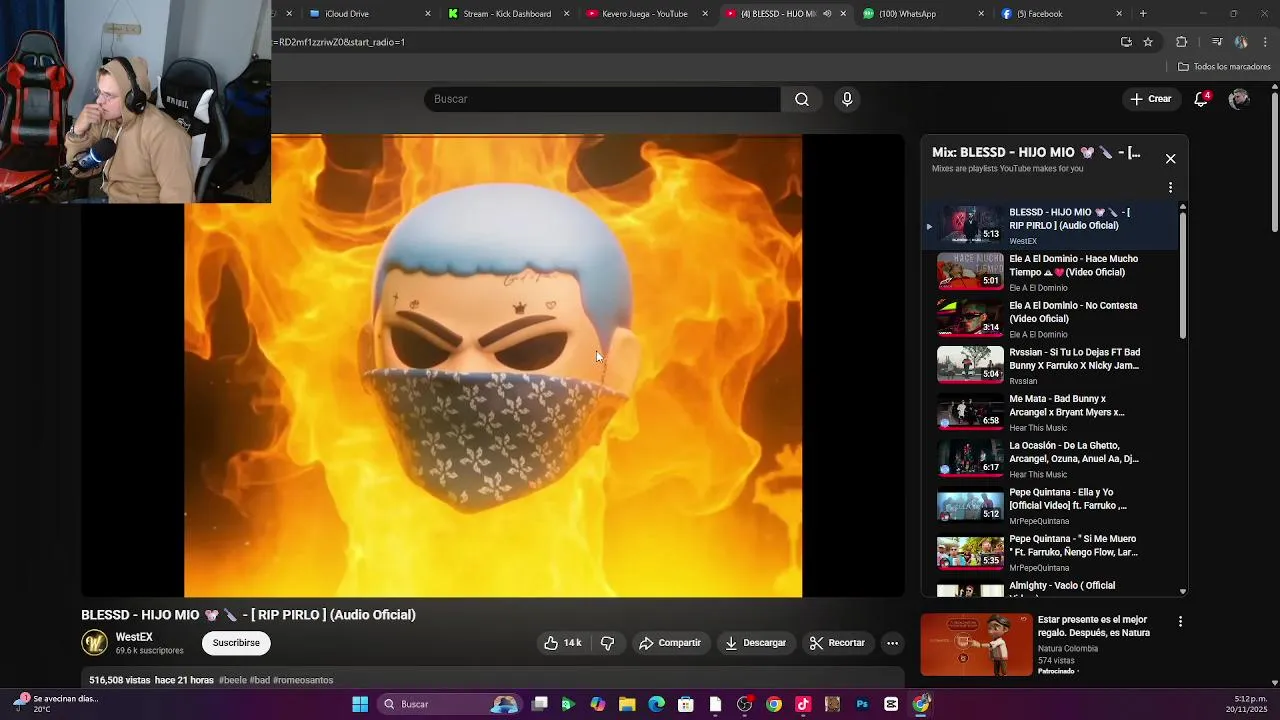Click the Descargar download button
The height and width of the screenshot is (720, 1280).
tap(756, 643)
